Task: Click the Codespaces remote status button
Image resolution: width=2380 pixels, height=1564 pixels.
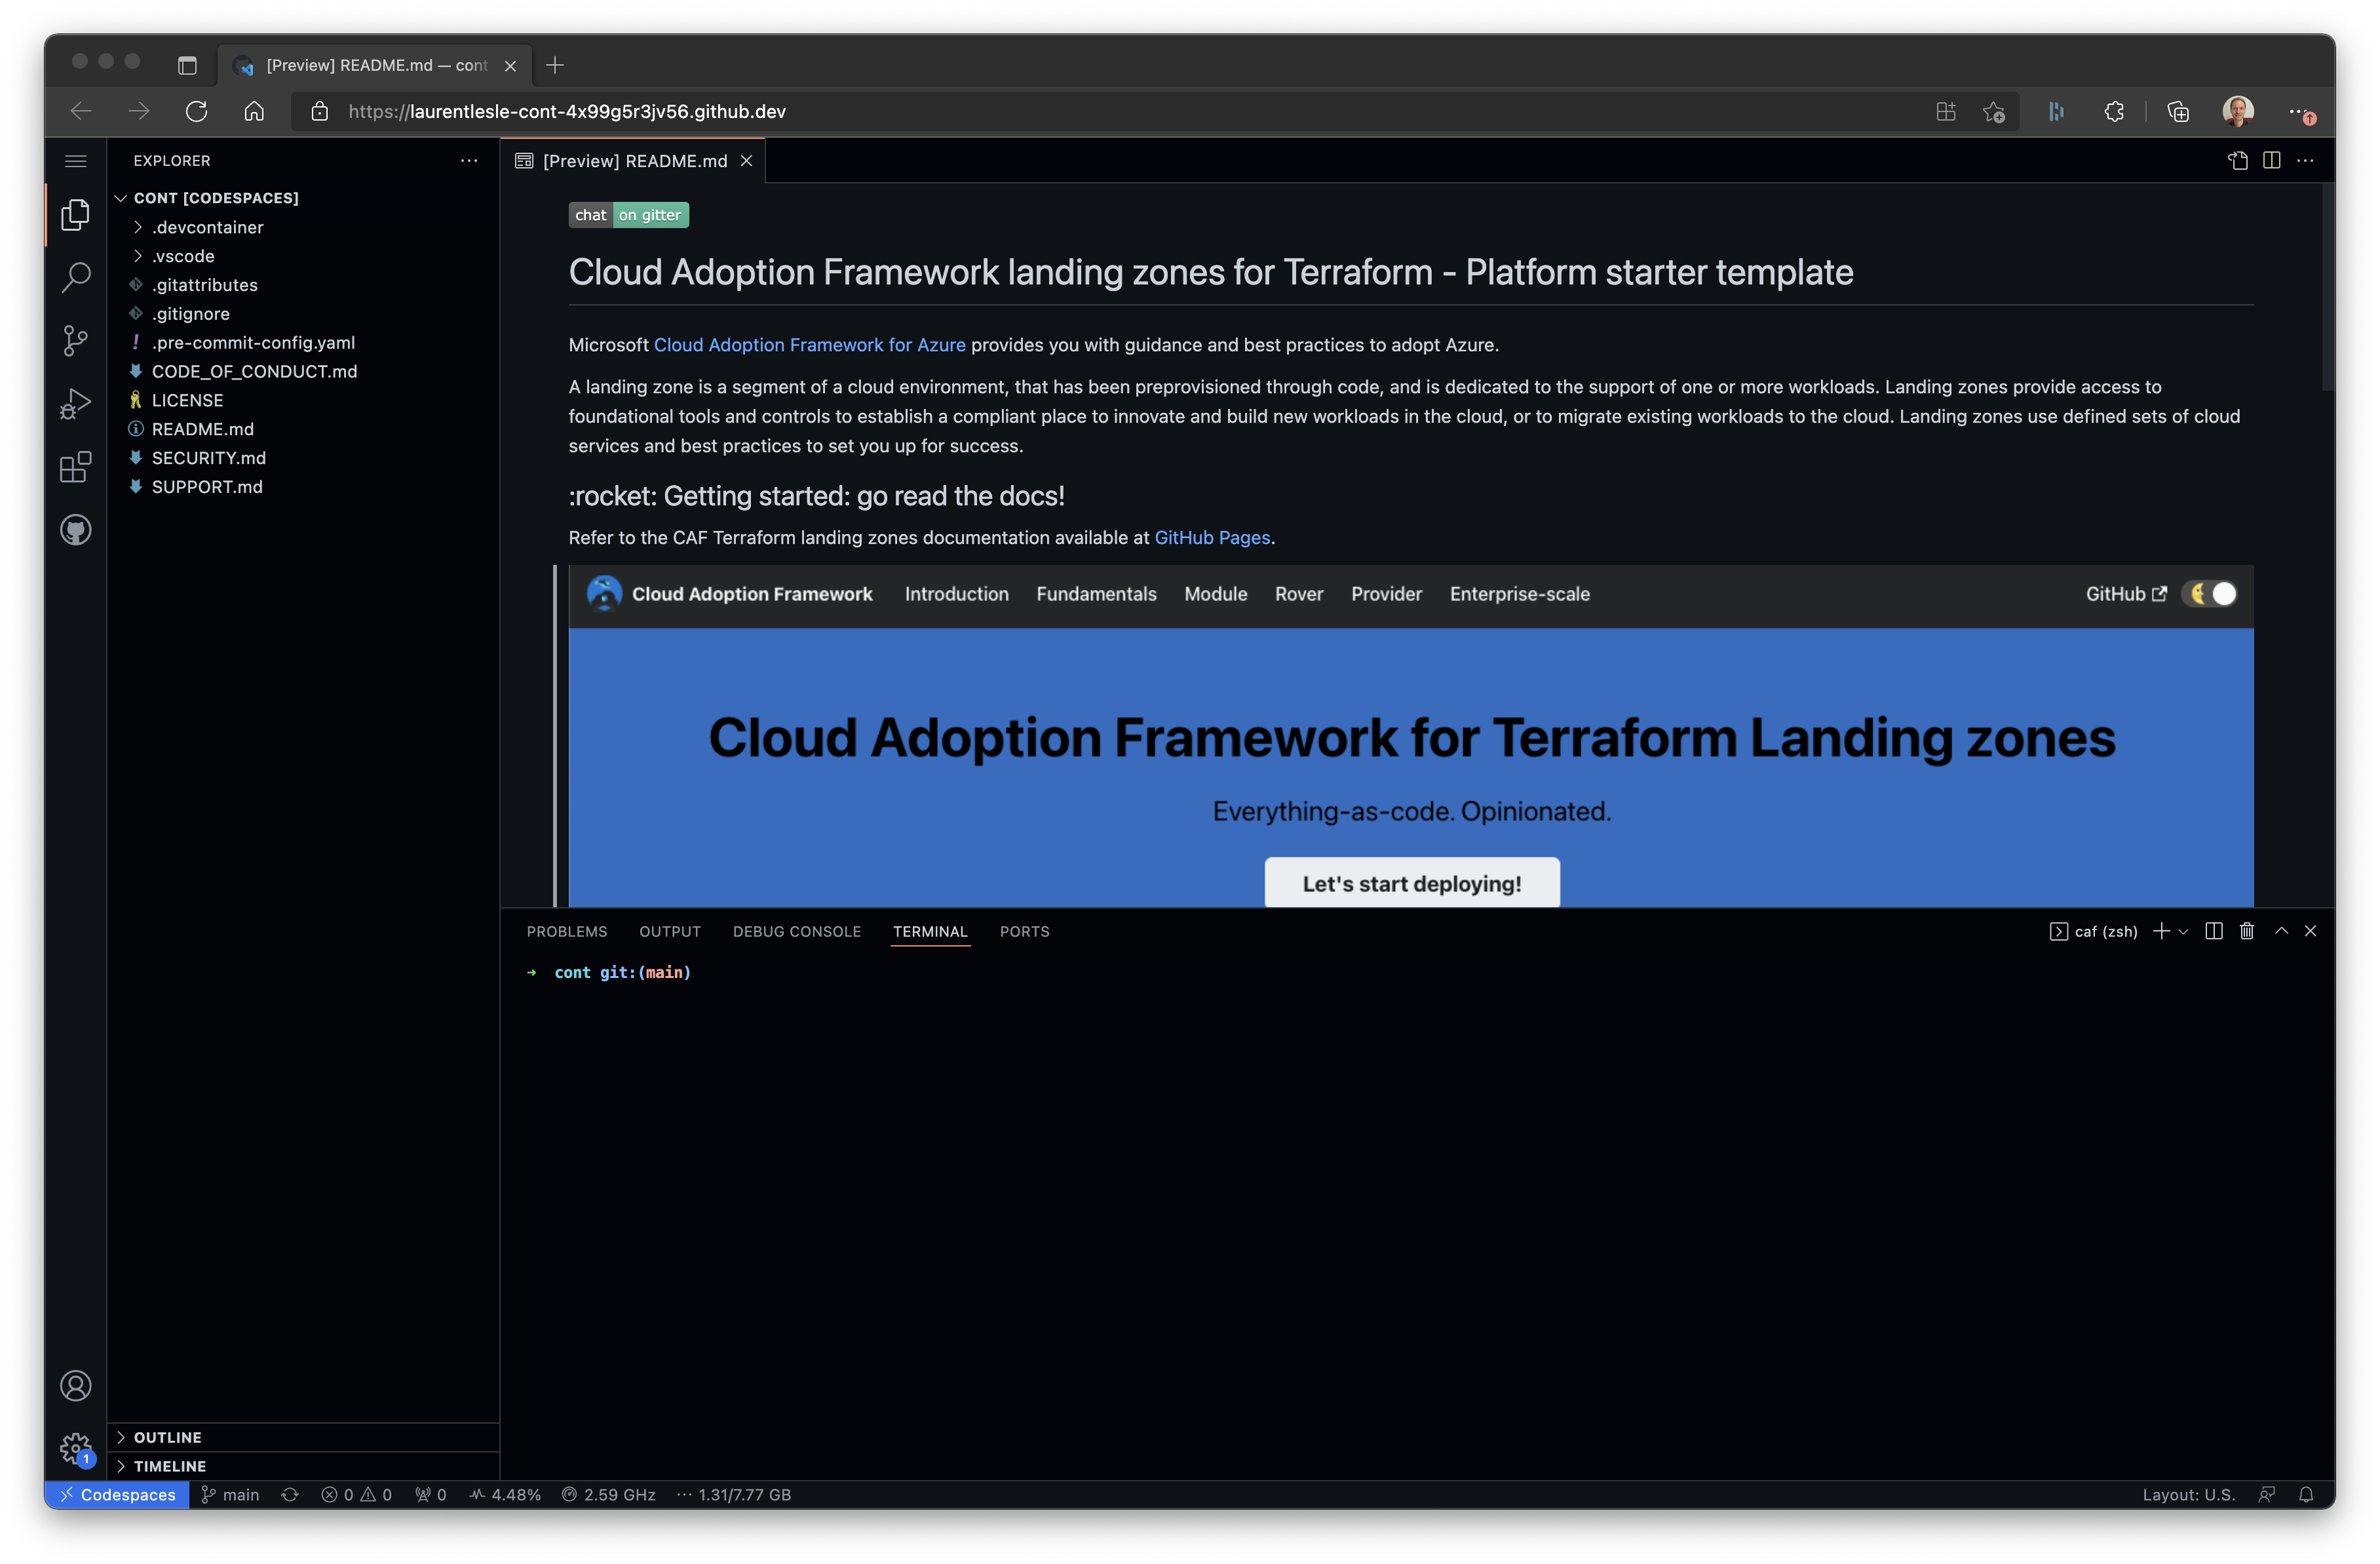Action: [117, 1494]
